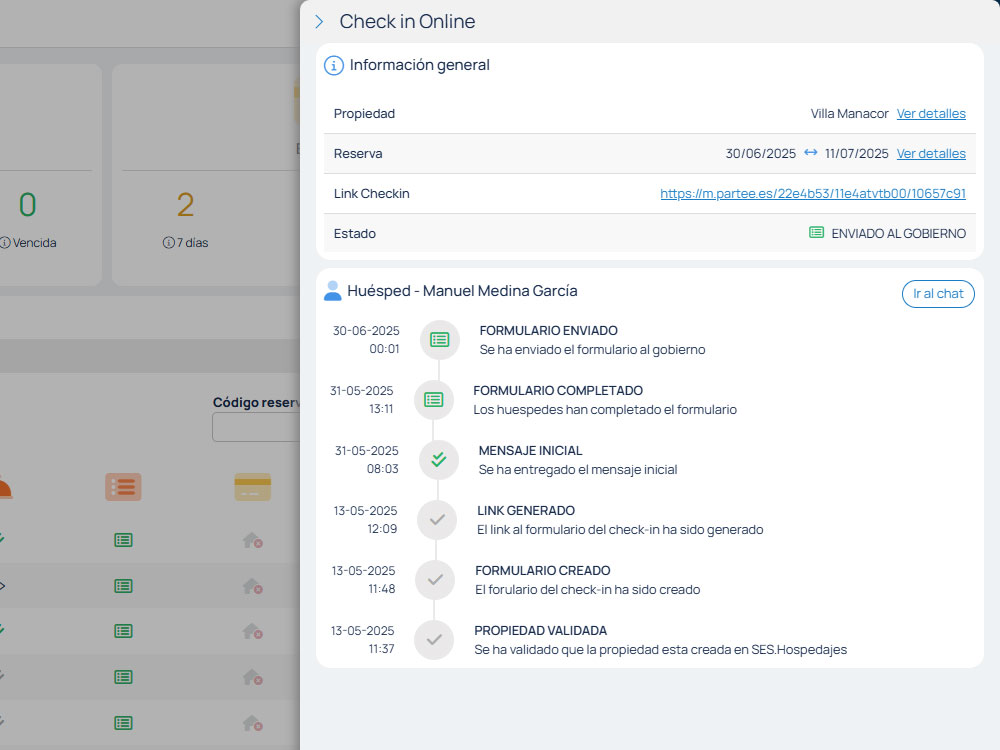This screenshot has height=750, width=1000.
Task: Click the 2 count in 7 días card
Action: (185, 205)
